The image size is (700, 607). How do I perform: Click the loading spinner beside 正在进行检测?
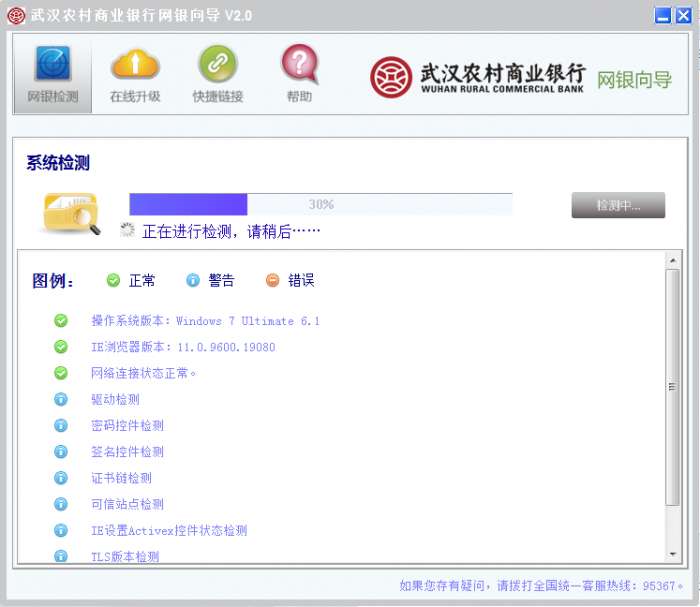[x=127, y=230]
